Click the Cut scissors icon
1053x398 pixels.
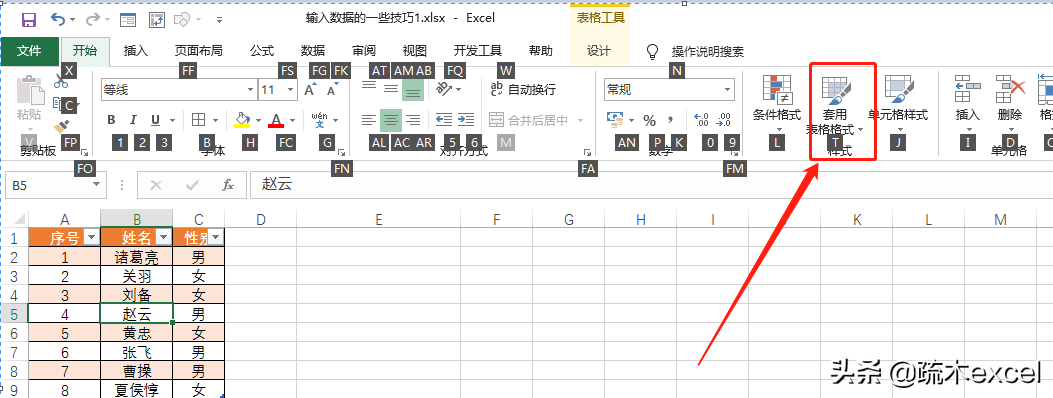click(61, 82)
